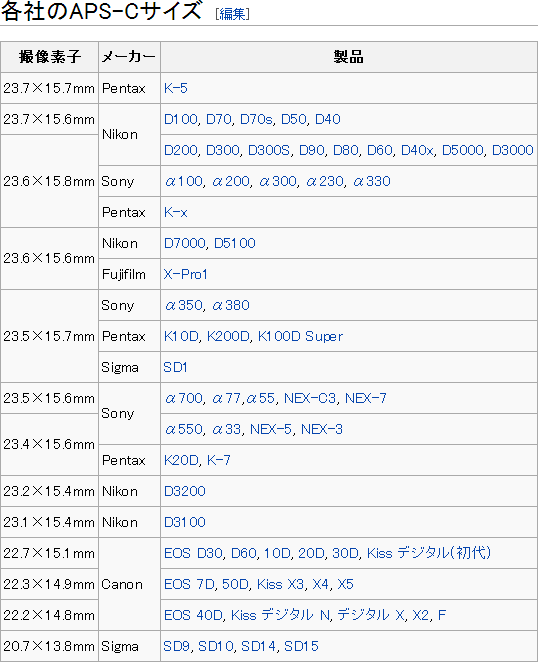Open the NEX-5 link
This screenshot has height=662, width=538.
271,429
